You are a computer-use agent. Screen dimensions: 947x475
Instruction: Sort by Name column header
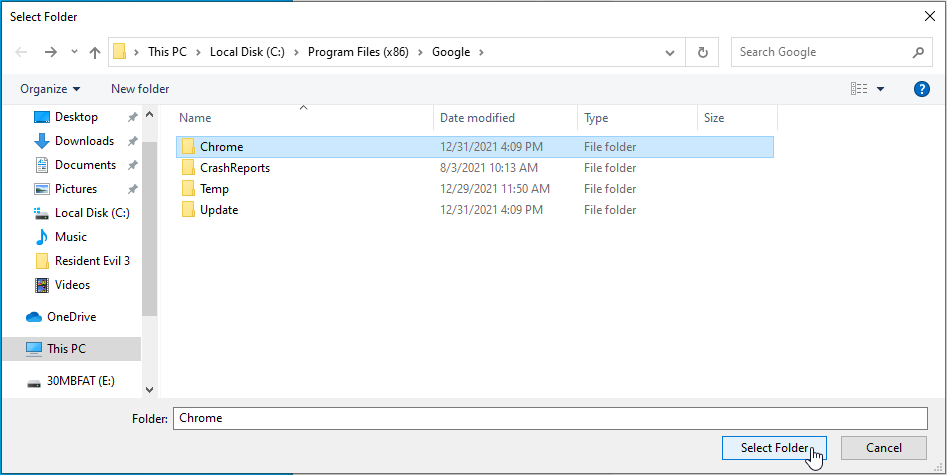(x=304, y=118)
